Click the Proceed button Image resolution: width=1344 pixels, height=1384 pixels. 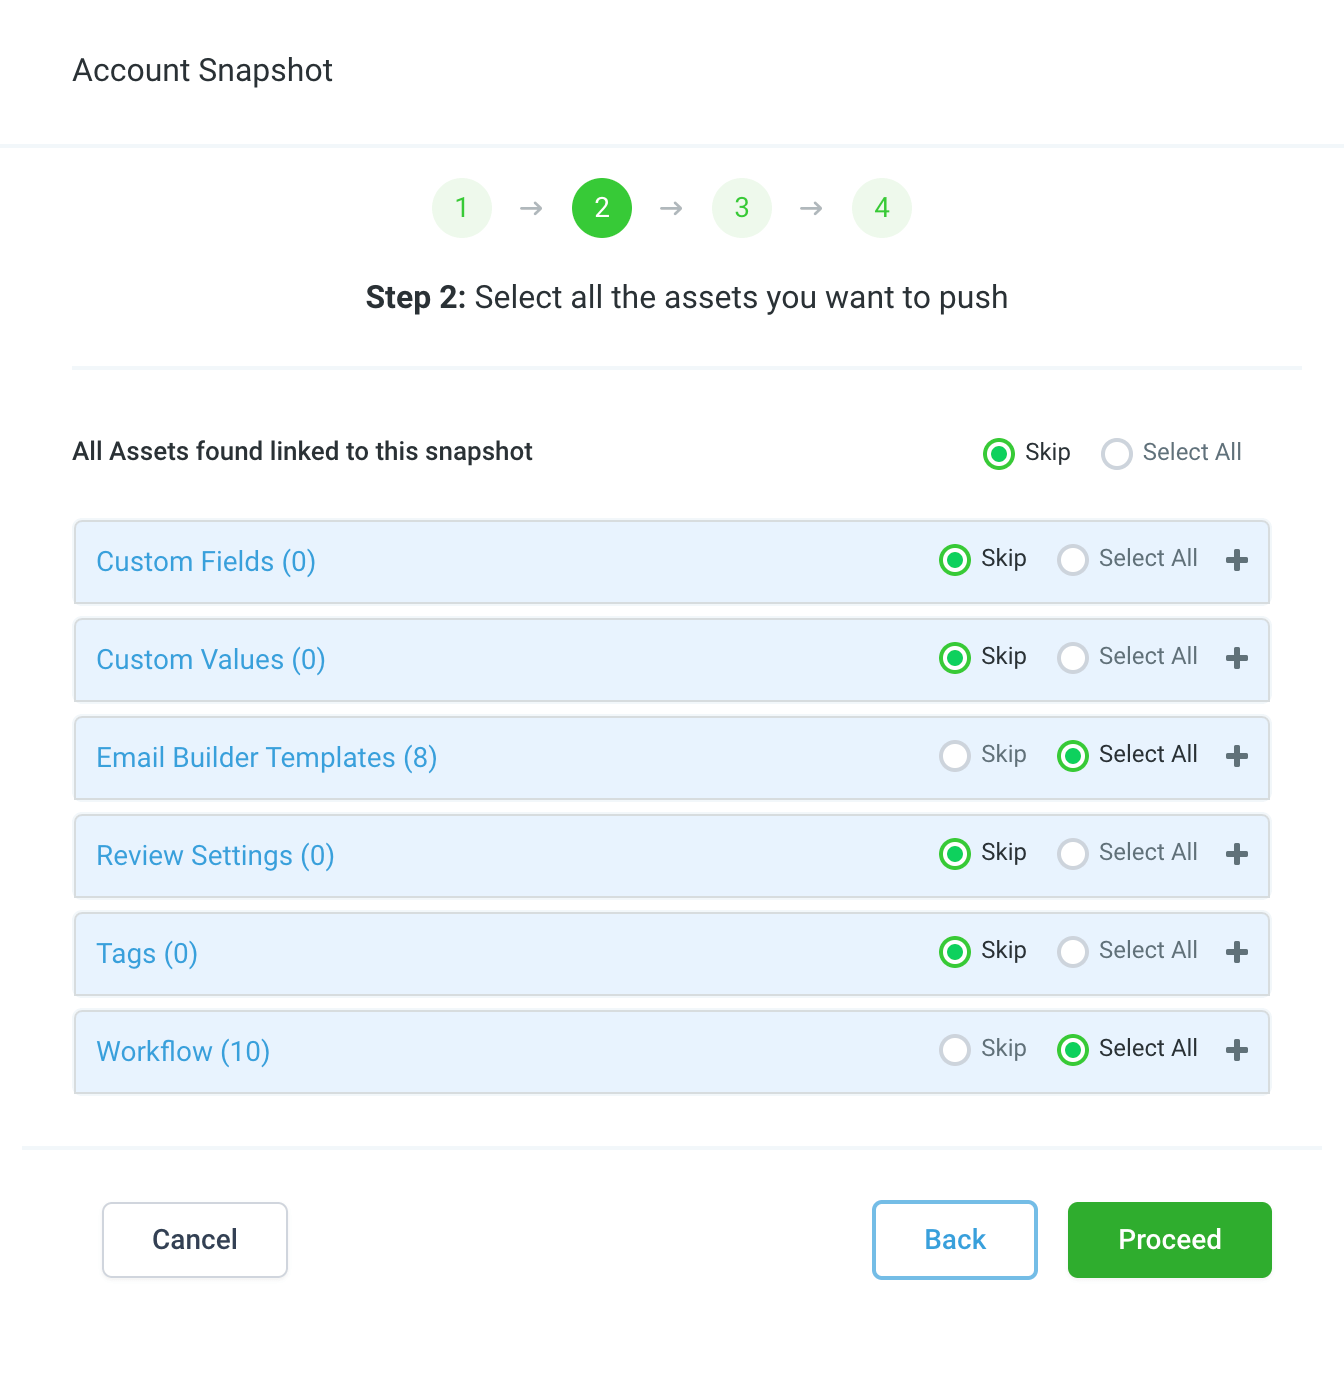1169,1240
